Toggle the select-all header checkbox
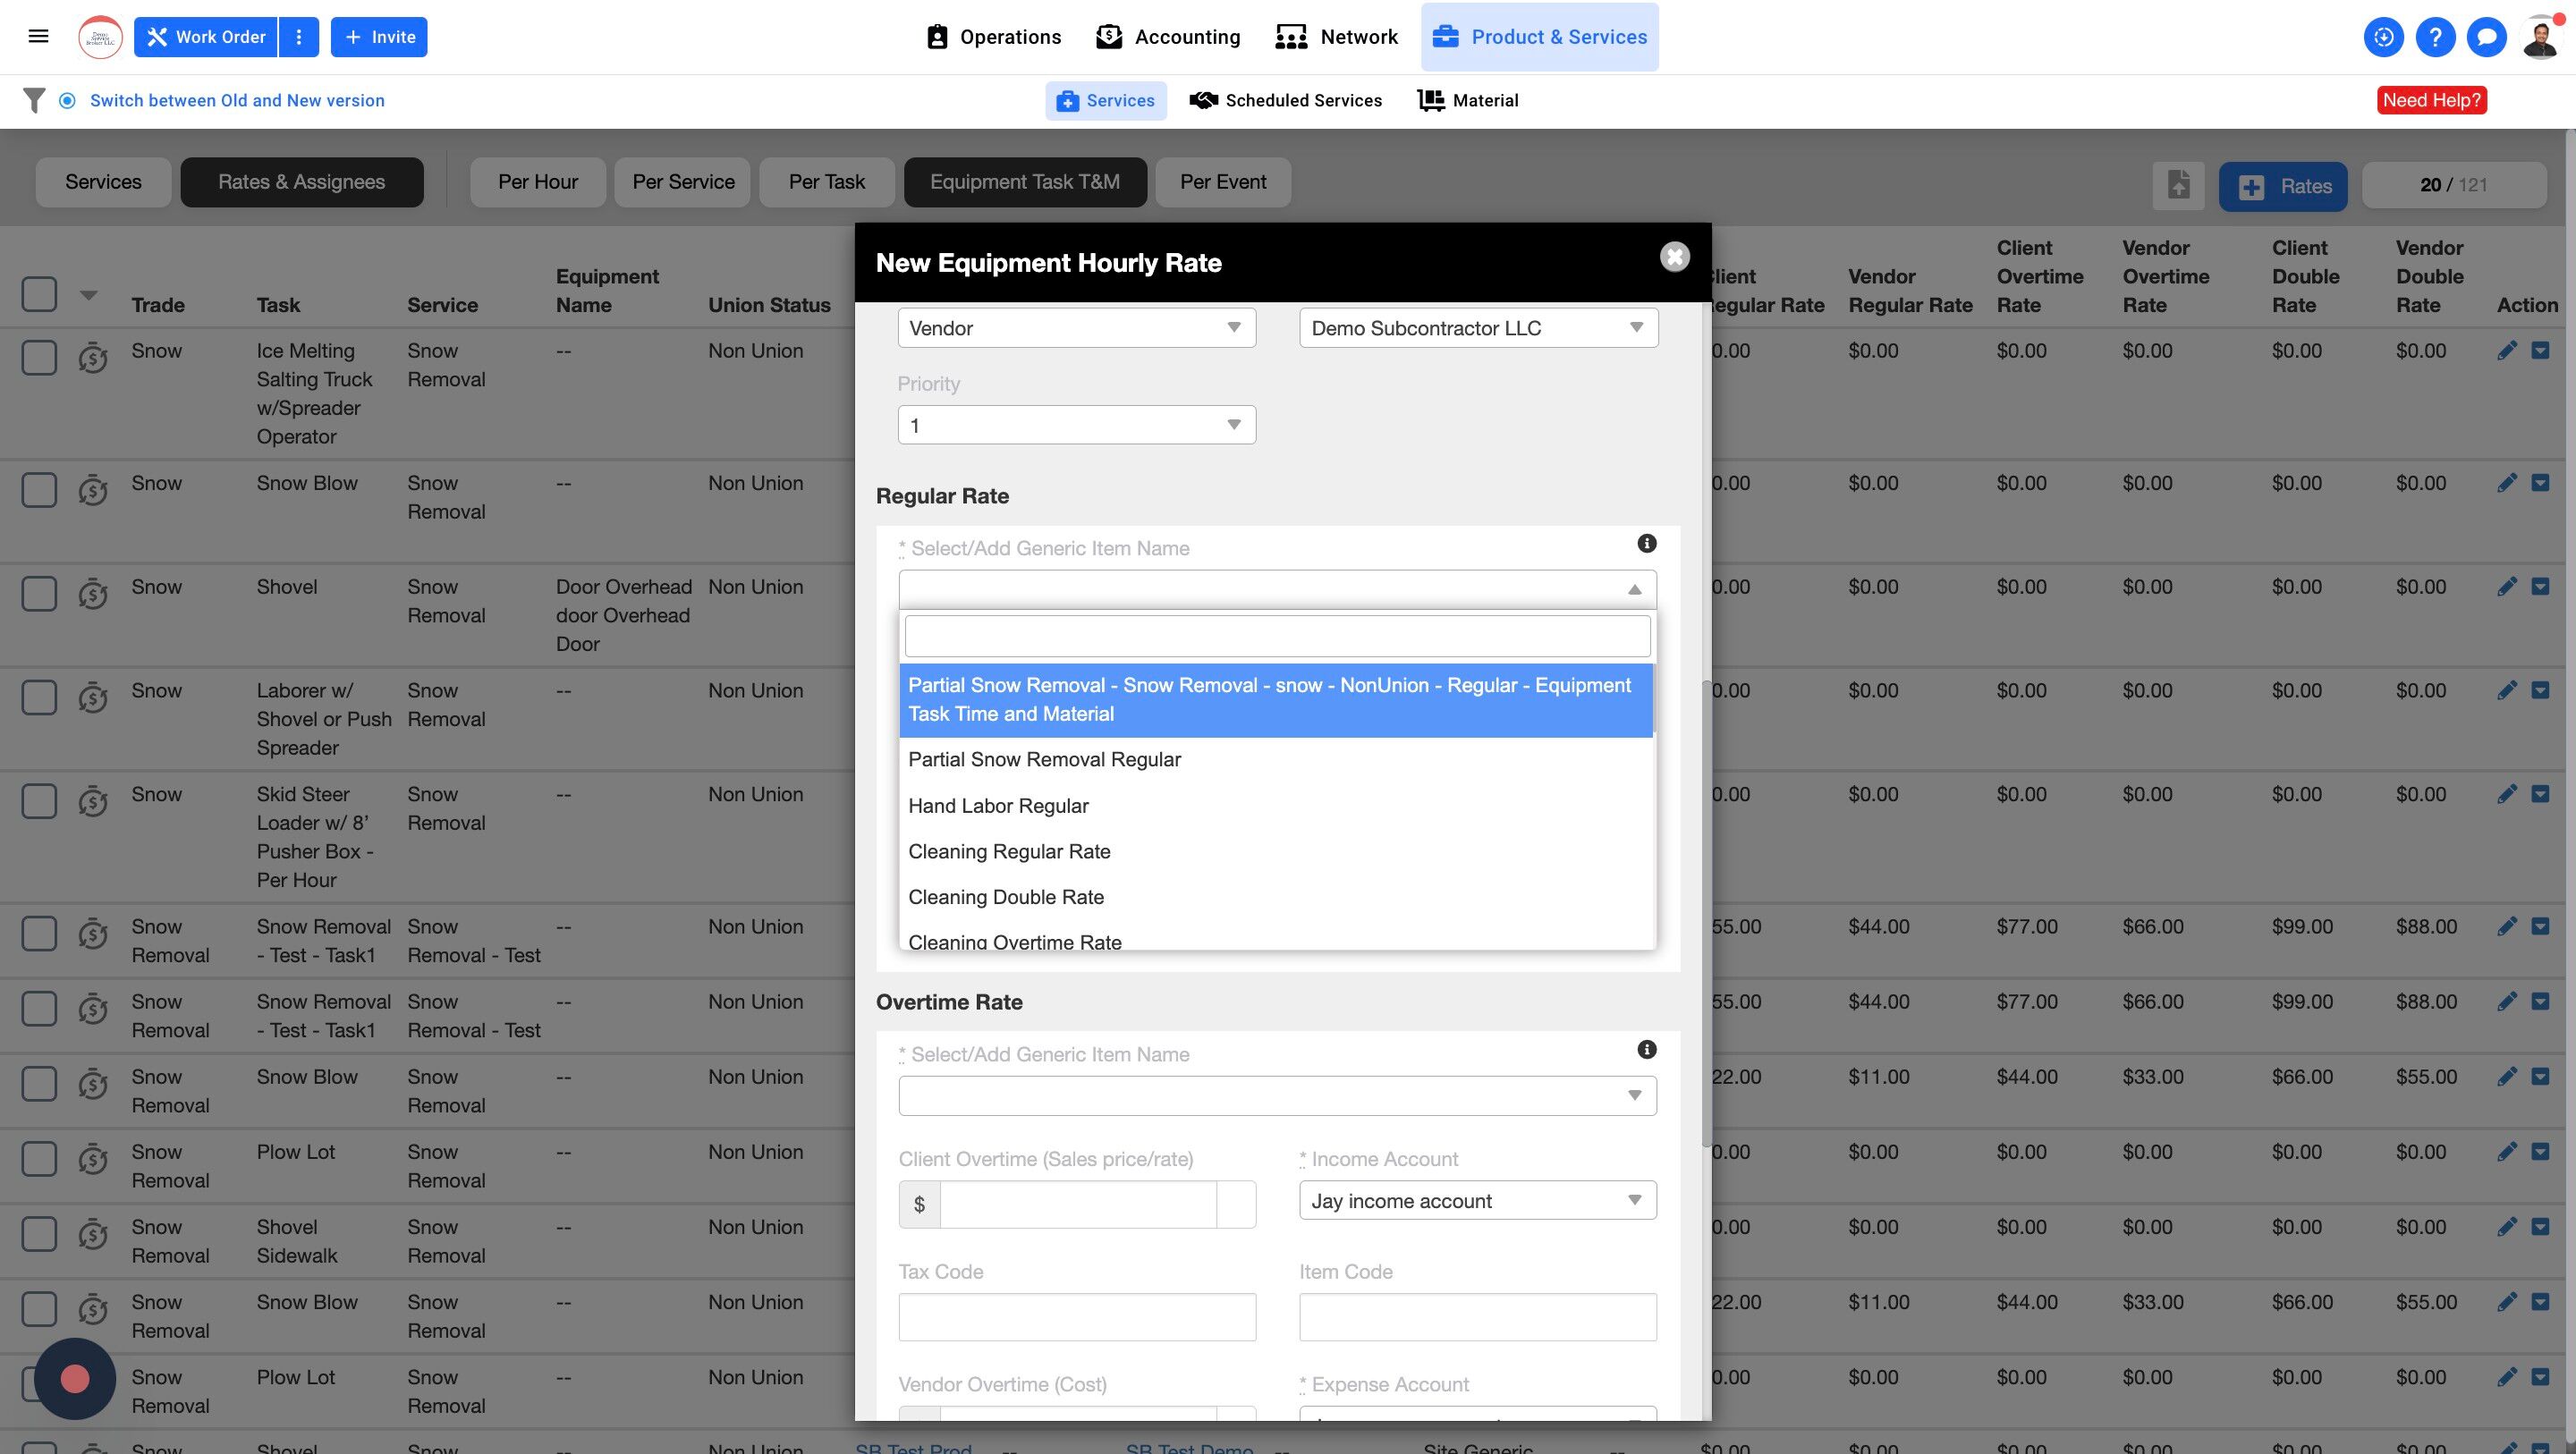The width and height of the screenshot is (2576, 1454). pos(39,294)
